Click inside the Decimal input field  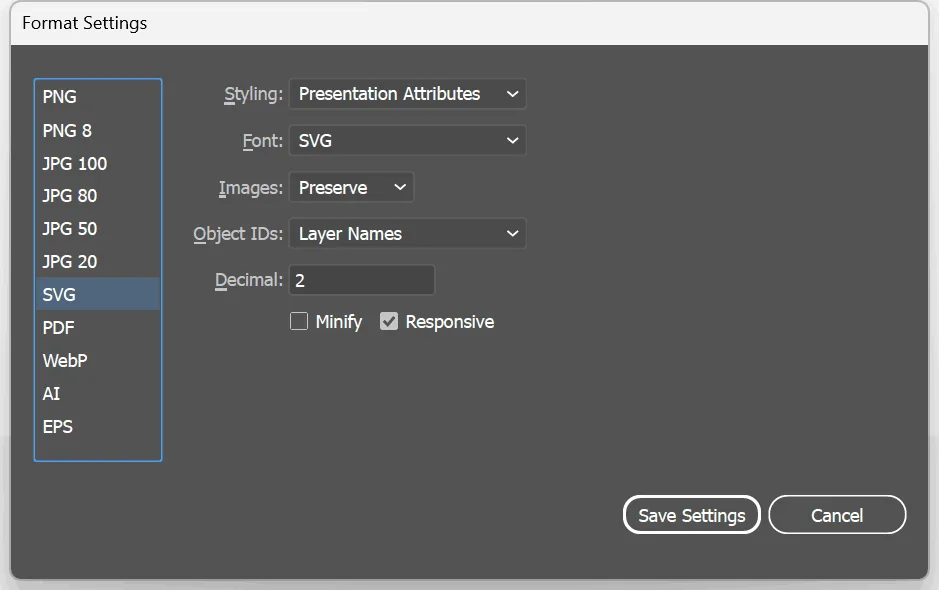(362, 279)
